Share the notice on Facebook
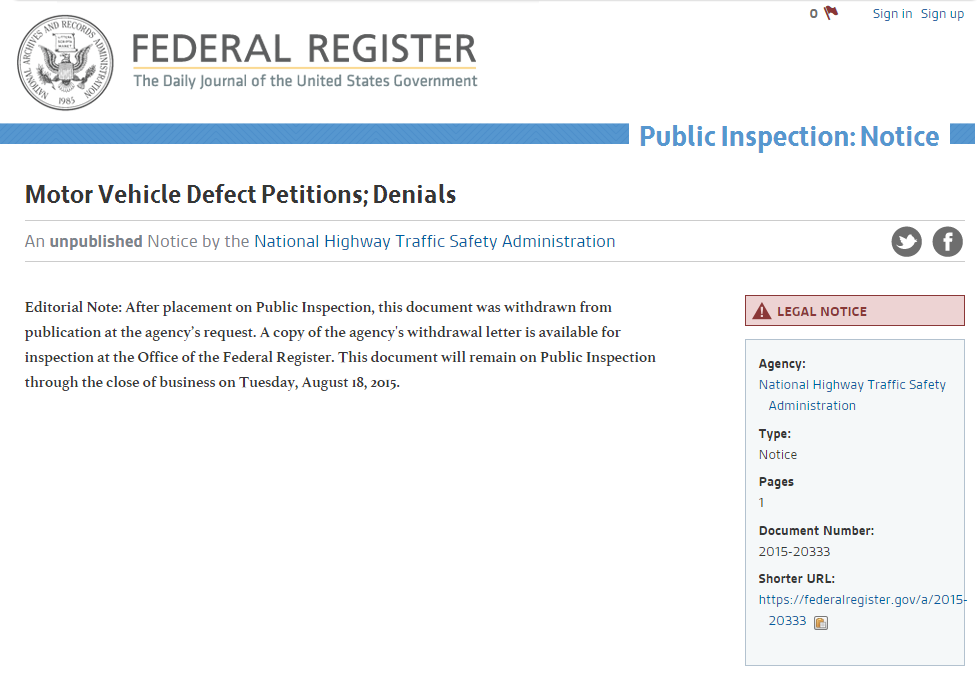 [948, 242]
